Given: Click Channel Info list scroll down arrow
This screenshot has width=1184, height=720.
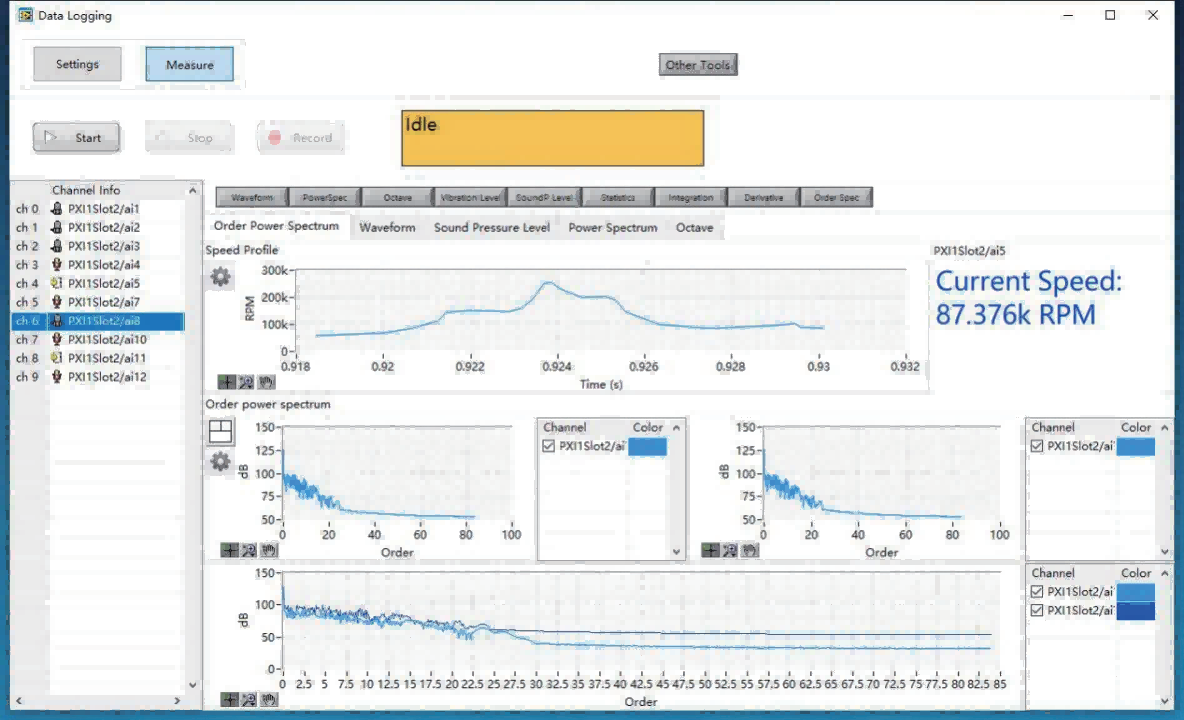Looking at the screenshot, I should point(193,685).
